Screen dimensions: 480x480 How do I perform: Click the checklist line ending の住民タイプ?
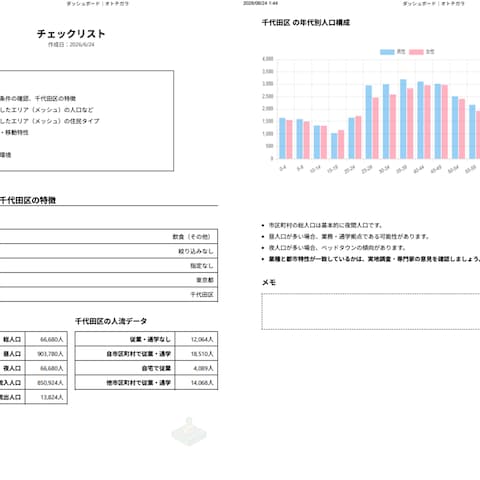[50, 121]
